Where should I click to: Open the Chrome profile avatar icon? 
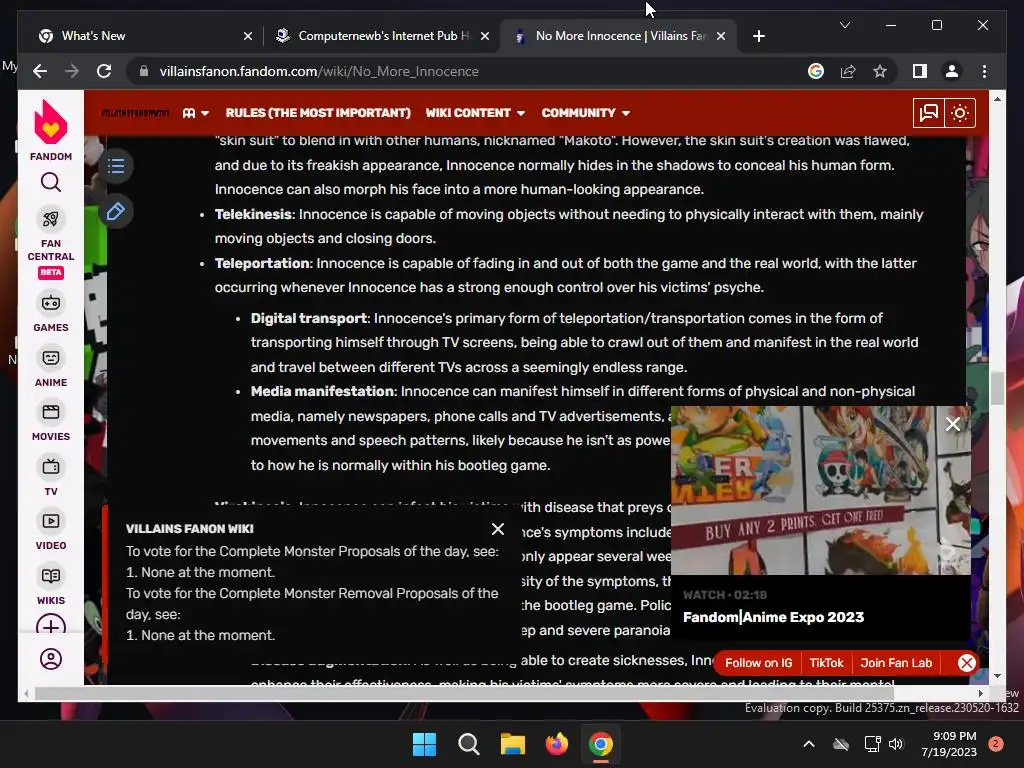click(x=952, y=71)
